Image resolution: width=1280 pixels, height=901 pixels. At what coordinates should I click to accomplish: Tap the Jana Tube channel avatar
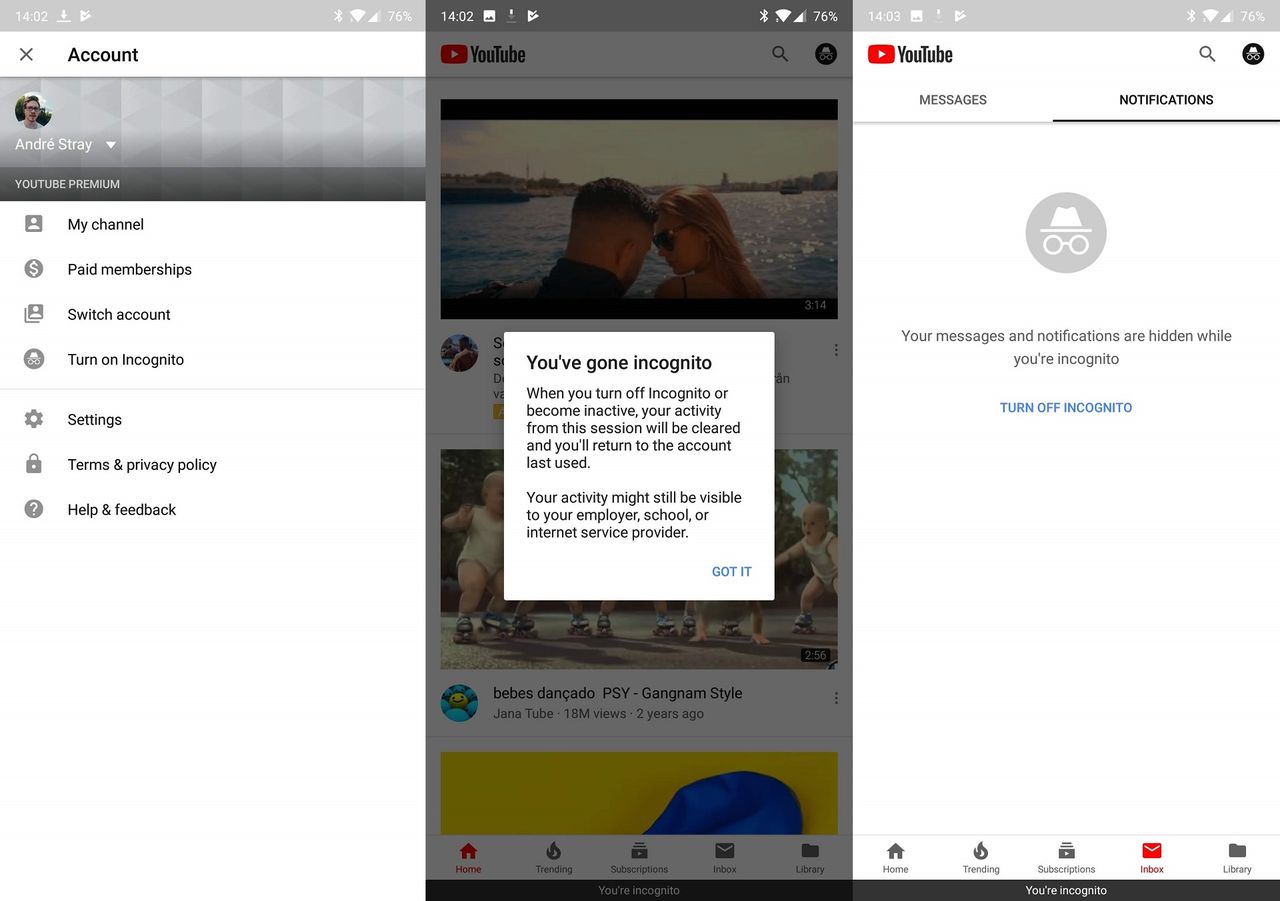point(459,703)
